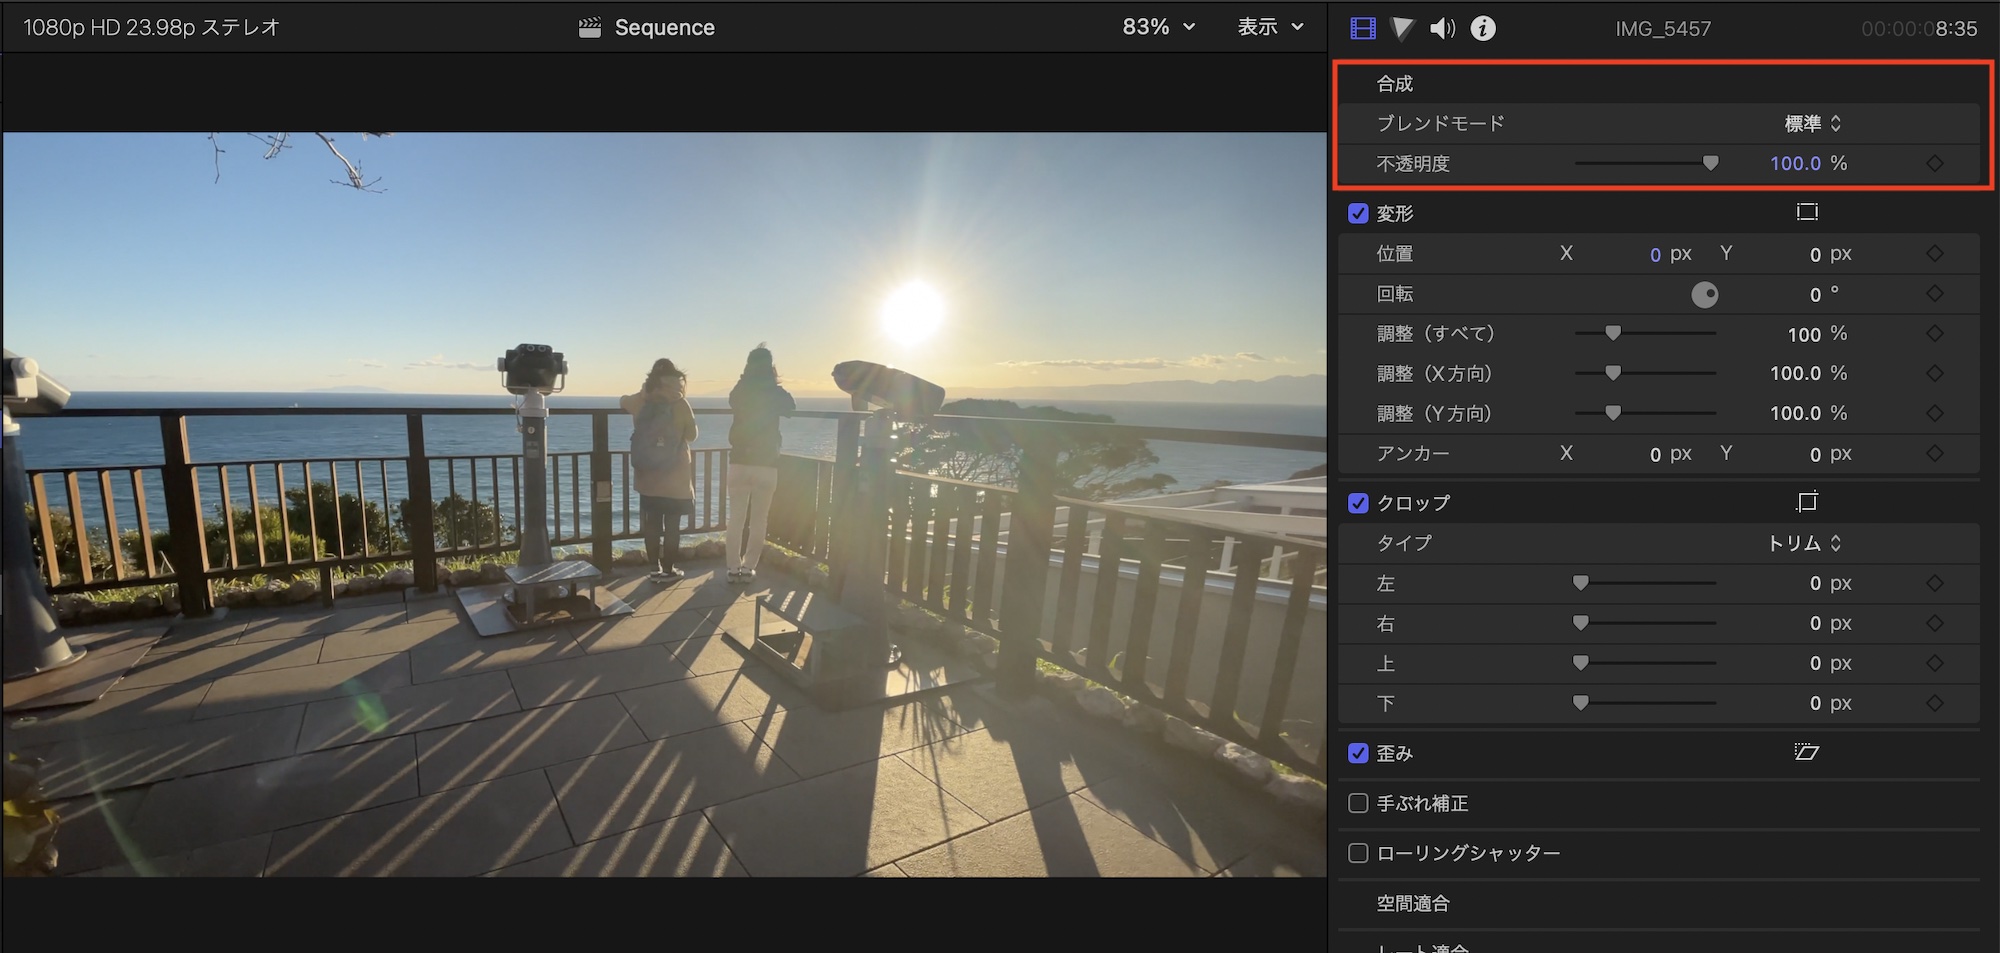
Task: Click the 回転 rotation dial
Action: point(1705,294)
